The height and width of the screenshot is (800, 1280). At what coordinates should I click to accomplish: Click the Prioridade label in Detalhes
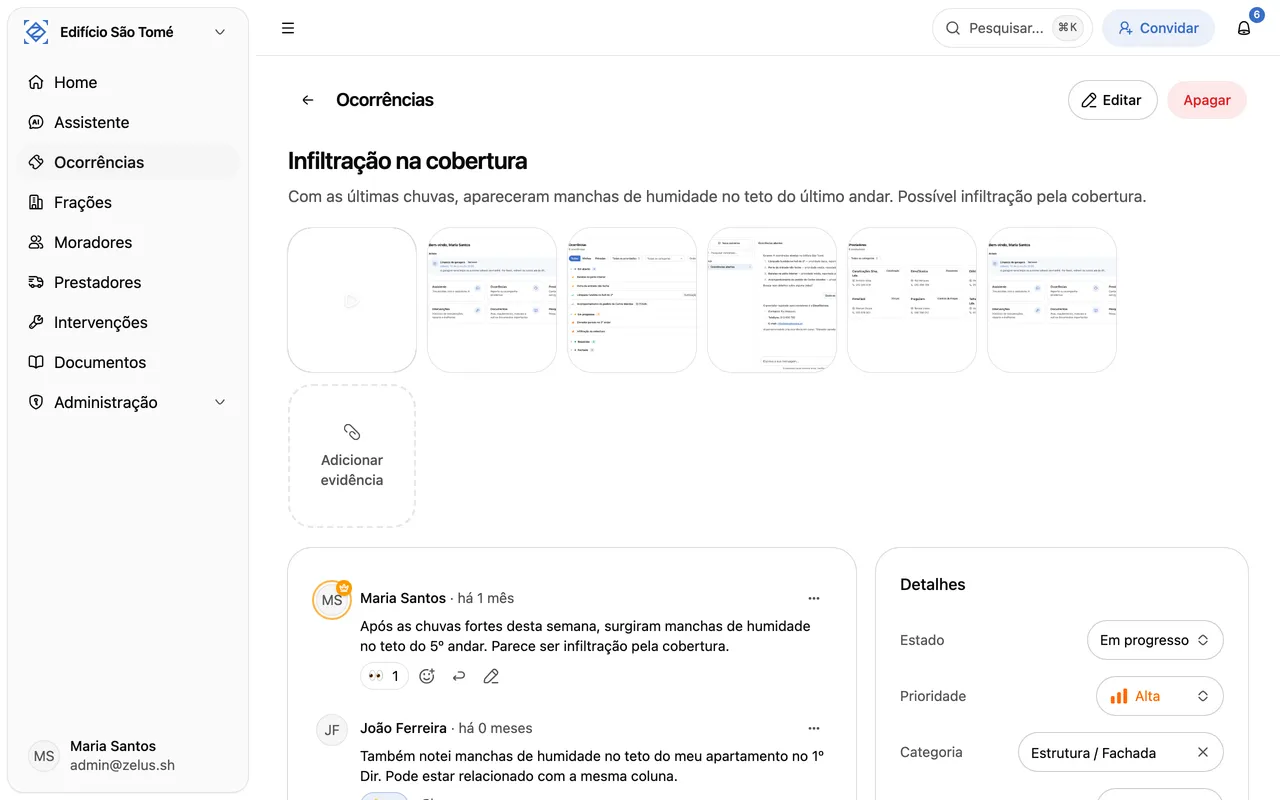point(933,696)
